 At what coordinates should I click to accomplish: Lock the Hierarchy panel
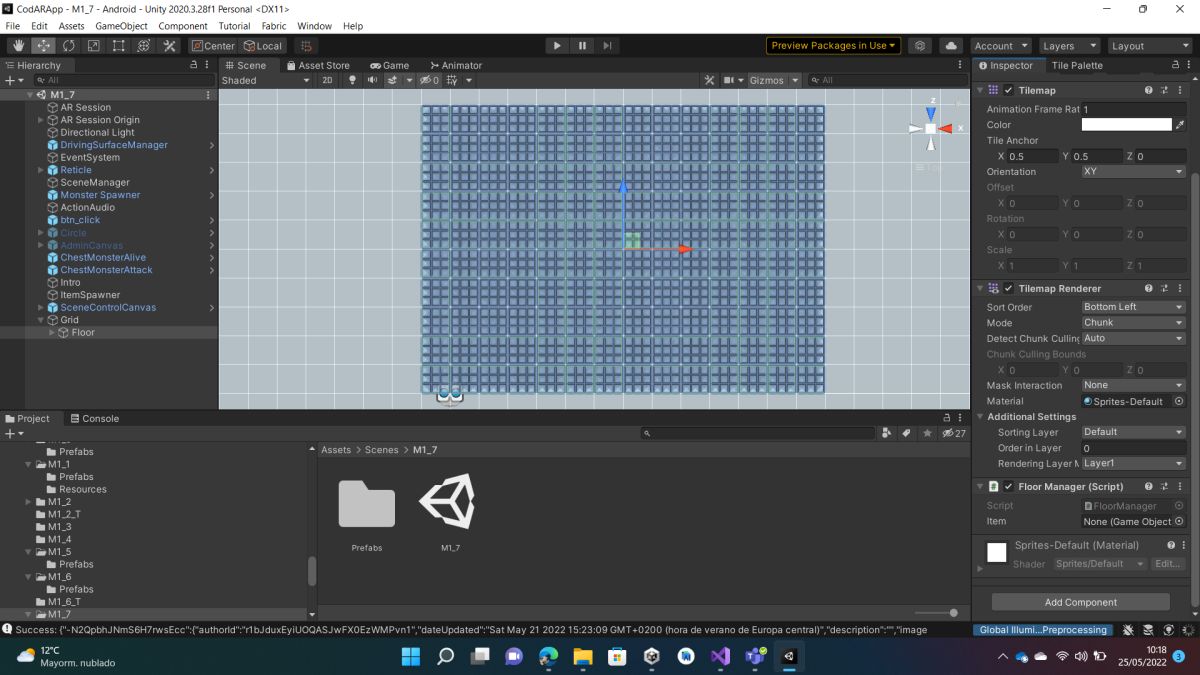pos(193,65)
